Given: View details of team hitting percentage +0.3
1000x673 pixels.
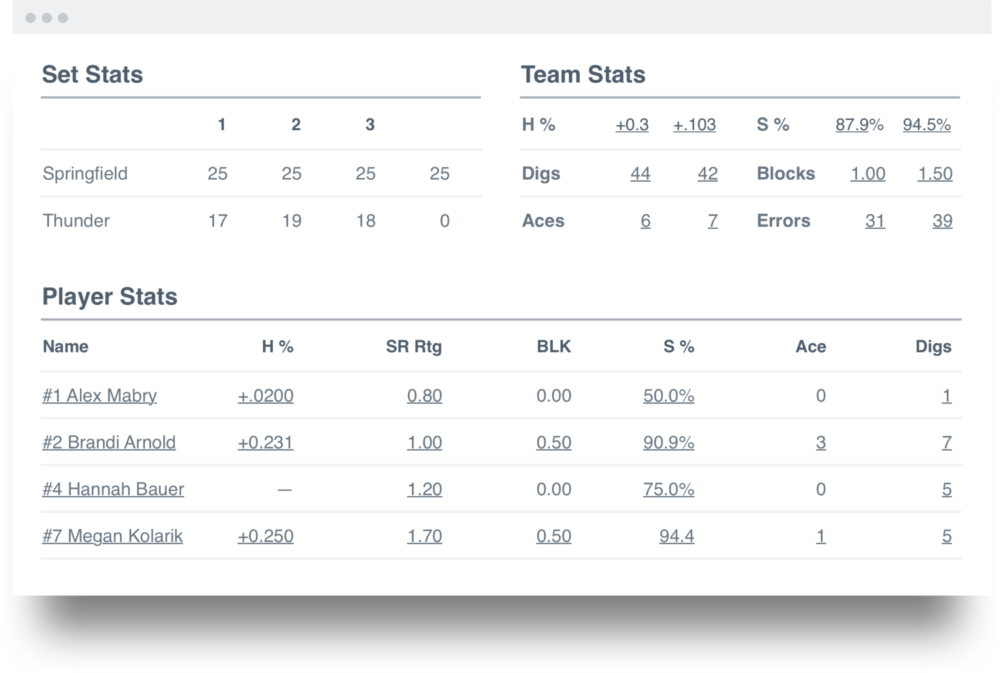Looking at the screenshot, I should coord(631,124).
